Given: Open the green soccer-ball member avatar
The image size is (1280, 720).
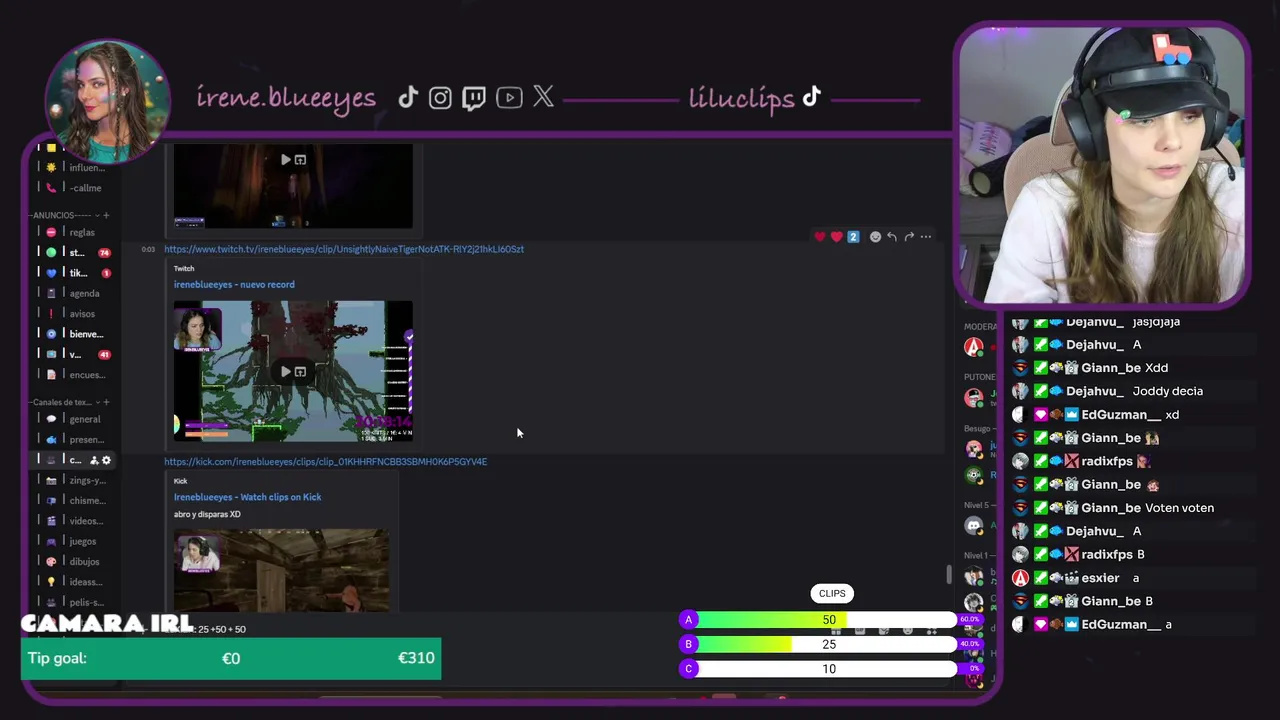Looking at the screenshot, I should (973, 475).
